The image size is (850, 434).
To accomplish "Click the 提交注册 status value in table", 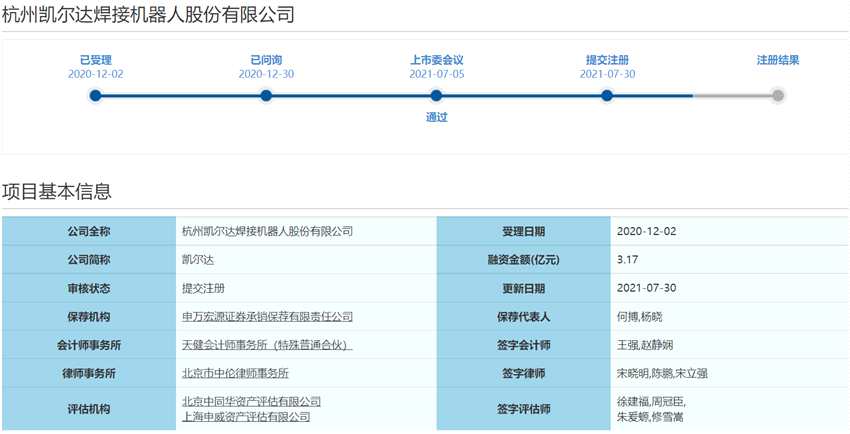I will [203, 288].
